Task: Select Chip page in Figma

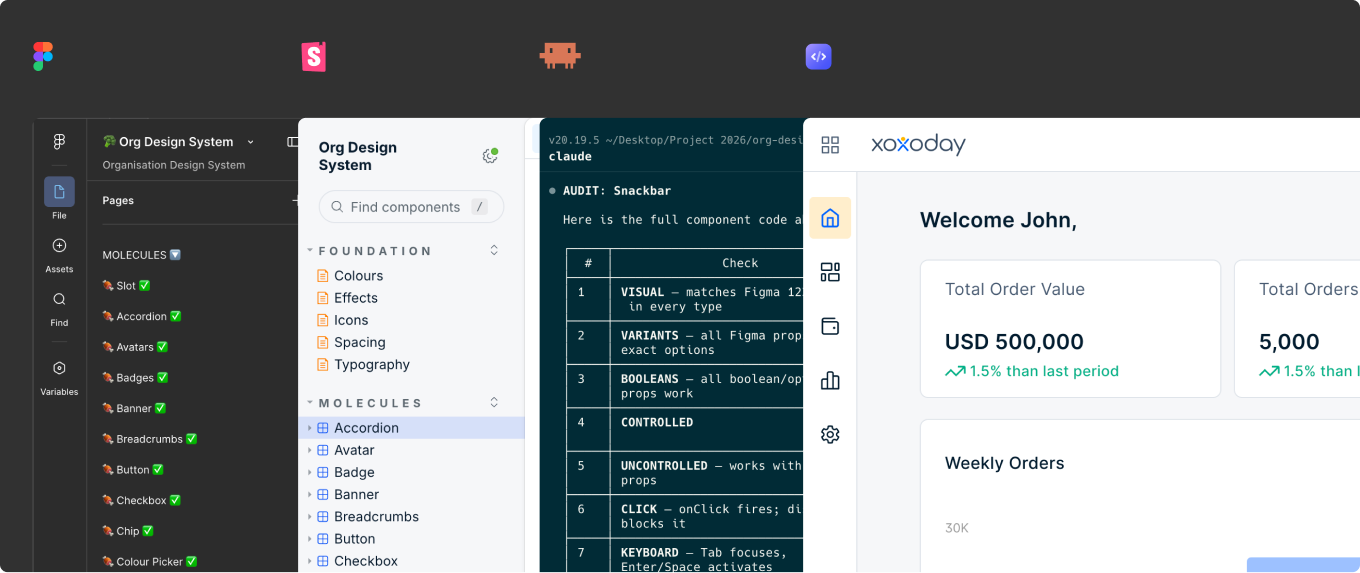Action: point(128,531)
